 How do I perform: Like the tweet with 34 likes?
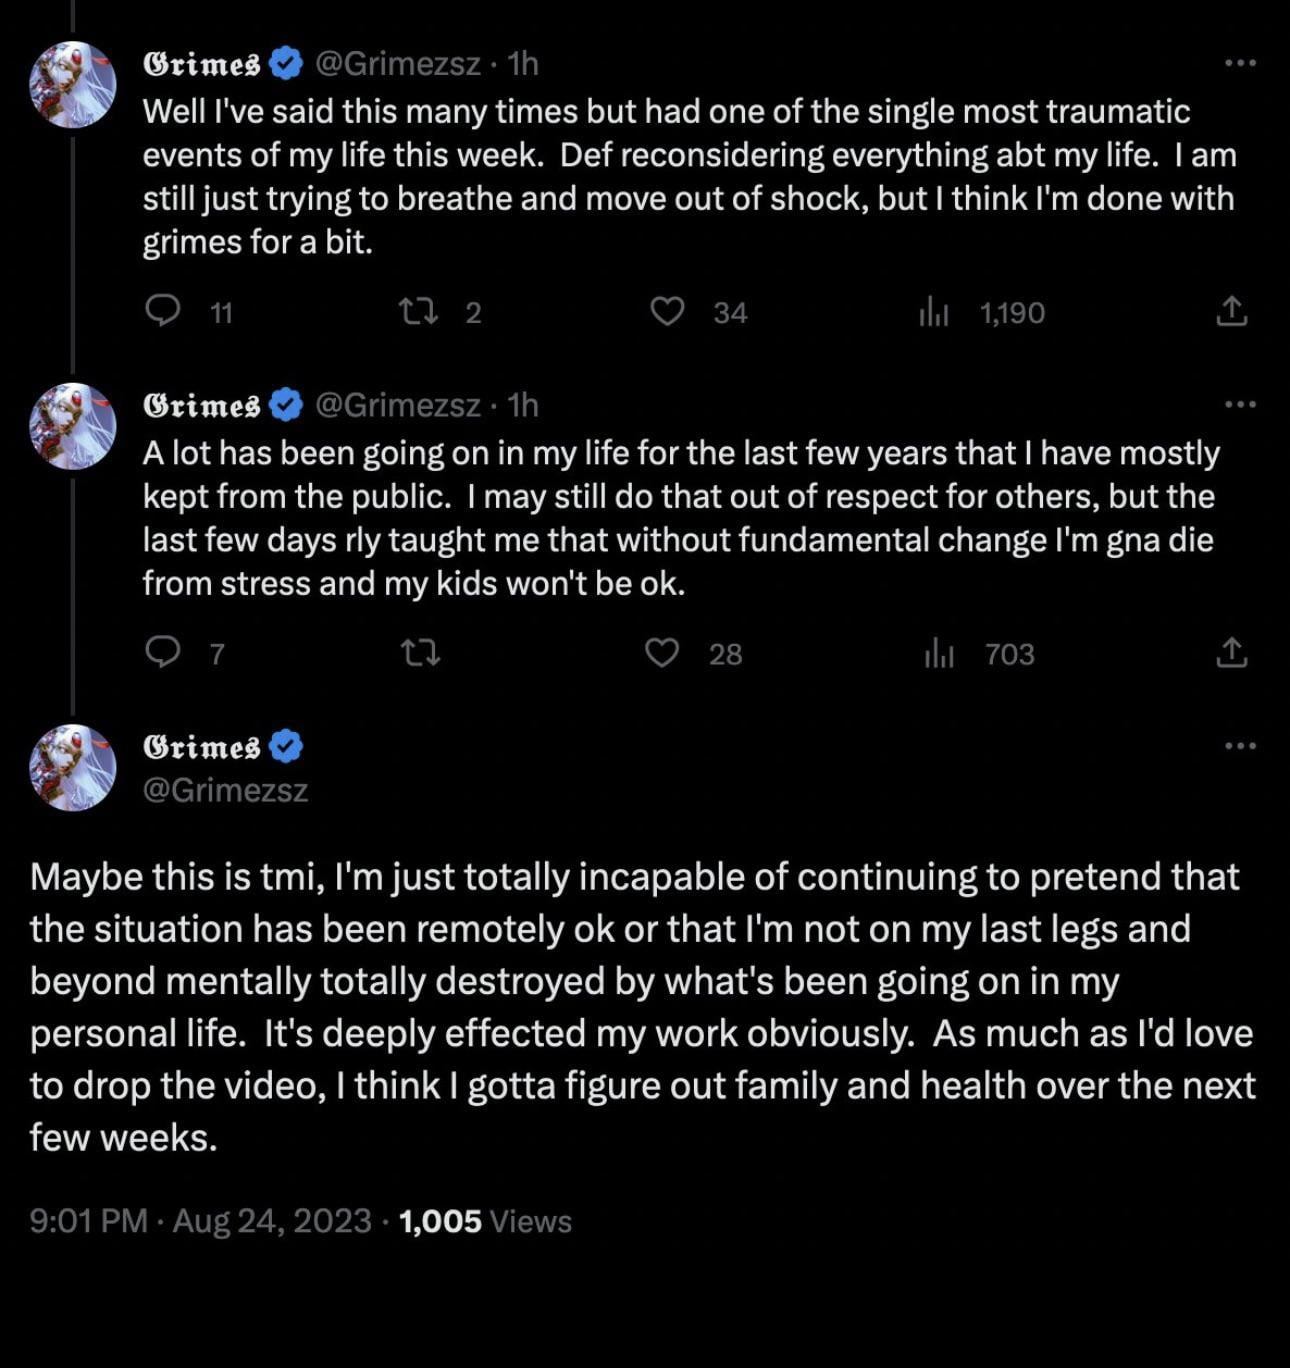pyautogui.click(x=667, y=312)
